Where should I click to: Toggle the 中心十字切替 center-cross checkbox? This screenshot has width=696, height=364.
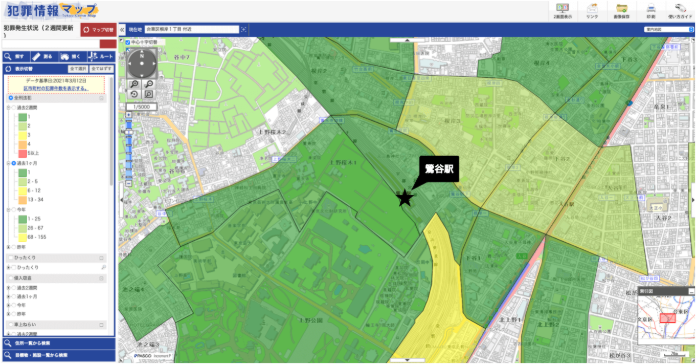[x=128, y=42]
